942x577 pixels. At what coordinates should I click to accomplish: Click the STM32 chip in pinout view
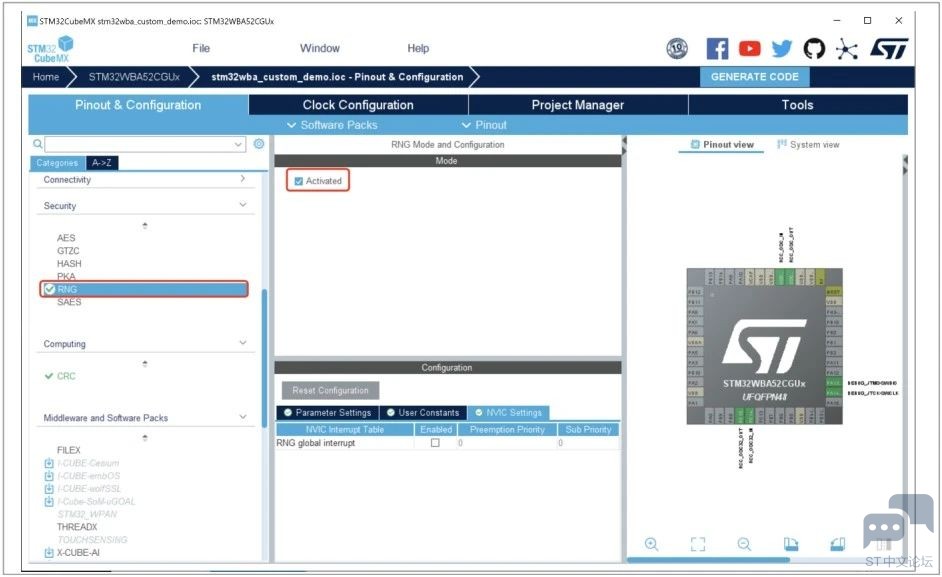click(764, 346)
